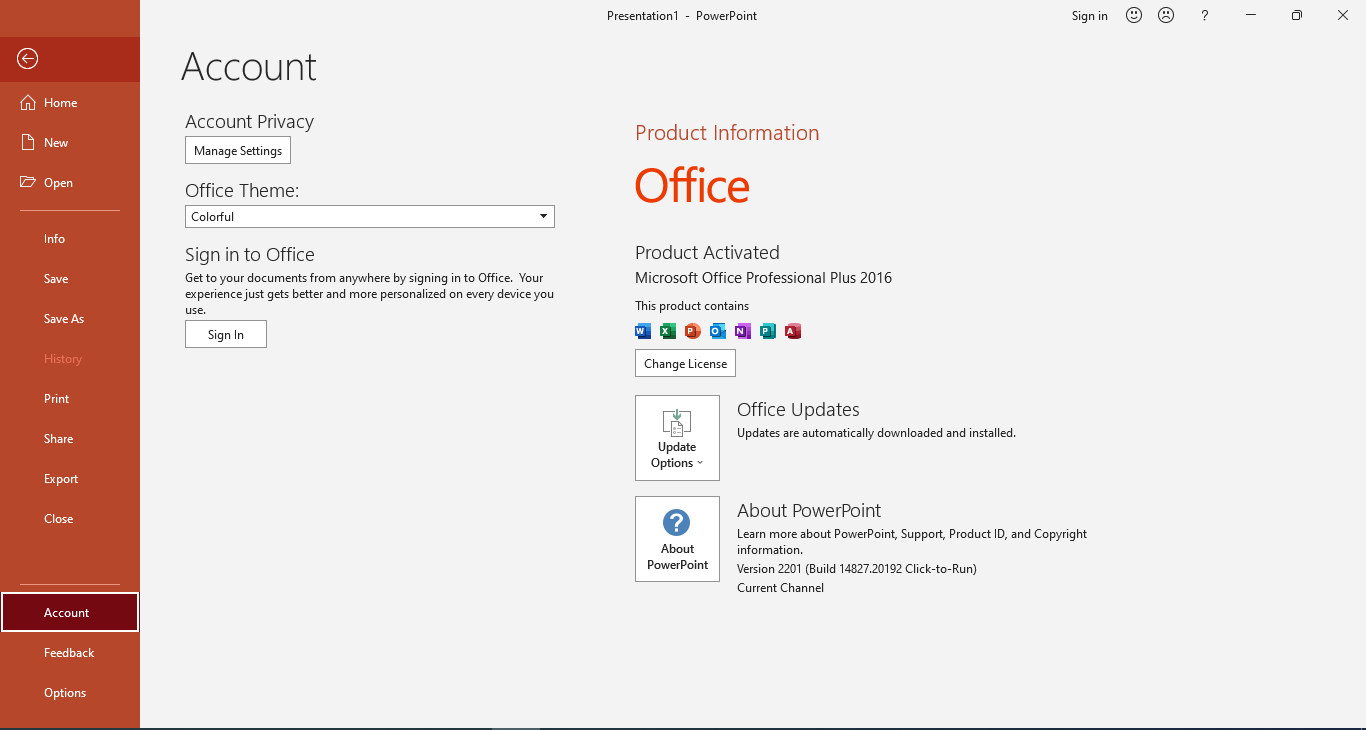Click the Open folder icon
1366x730 pixels.
pyautogui.click(x=28, y=183)
